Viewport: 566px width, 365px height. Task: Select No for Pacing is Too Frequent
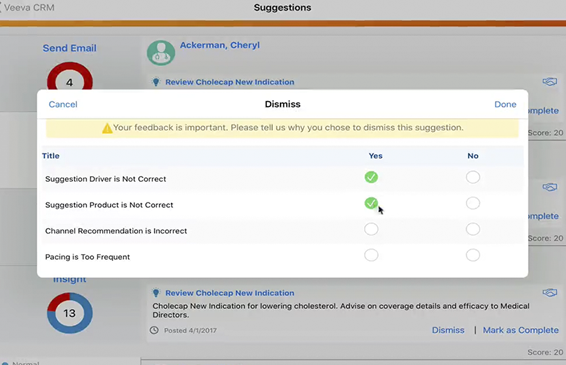[x=473, y=255]
